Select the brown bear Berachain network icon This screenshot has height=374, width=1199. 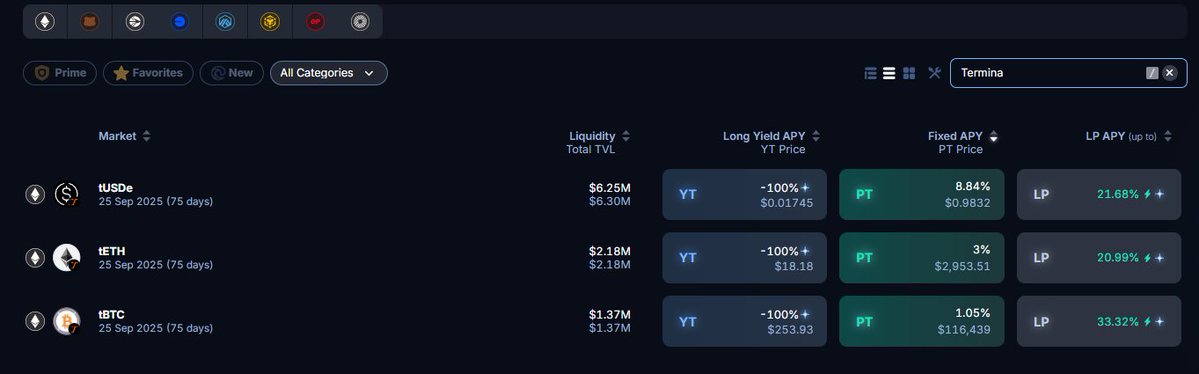pyautogui.click(x=90, y=21)
